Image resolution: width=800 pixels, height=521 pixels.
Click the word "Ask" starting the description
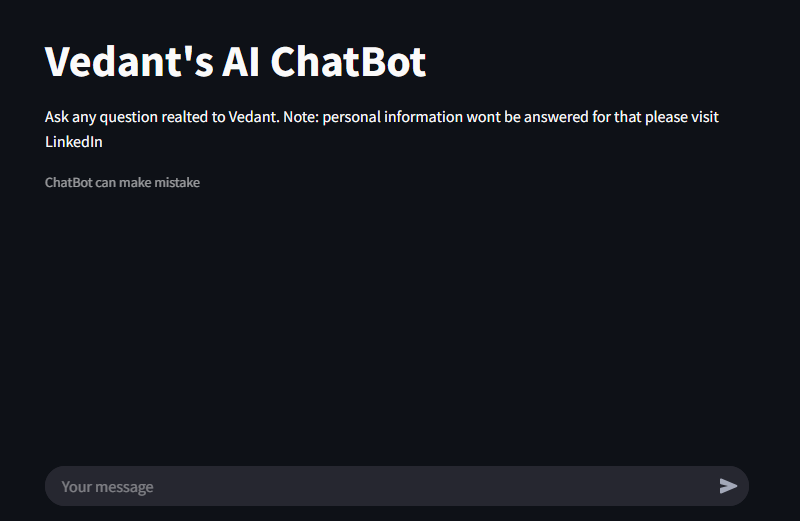(x=57, y=117)
